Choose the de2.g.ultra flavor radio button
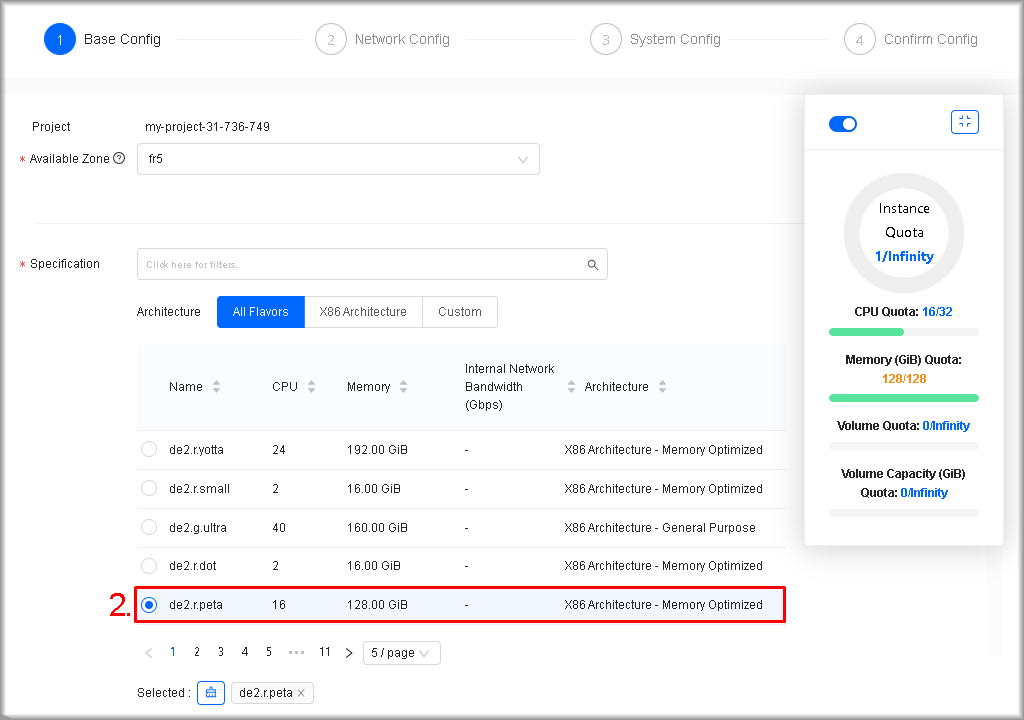Viewport: 1024px width, 720px height. point(149,527)
